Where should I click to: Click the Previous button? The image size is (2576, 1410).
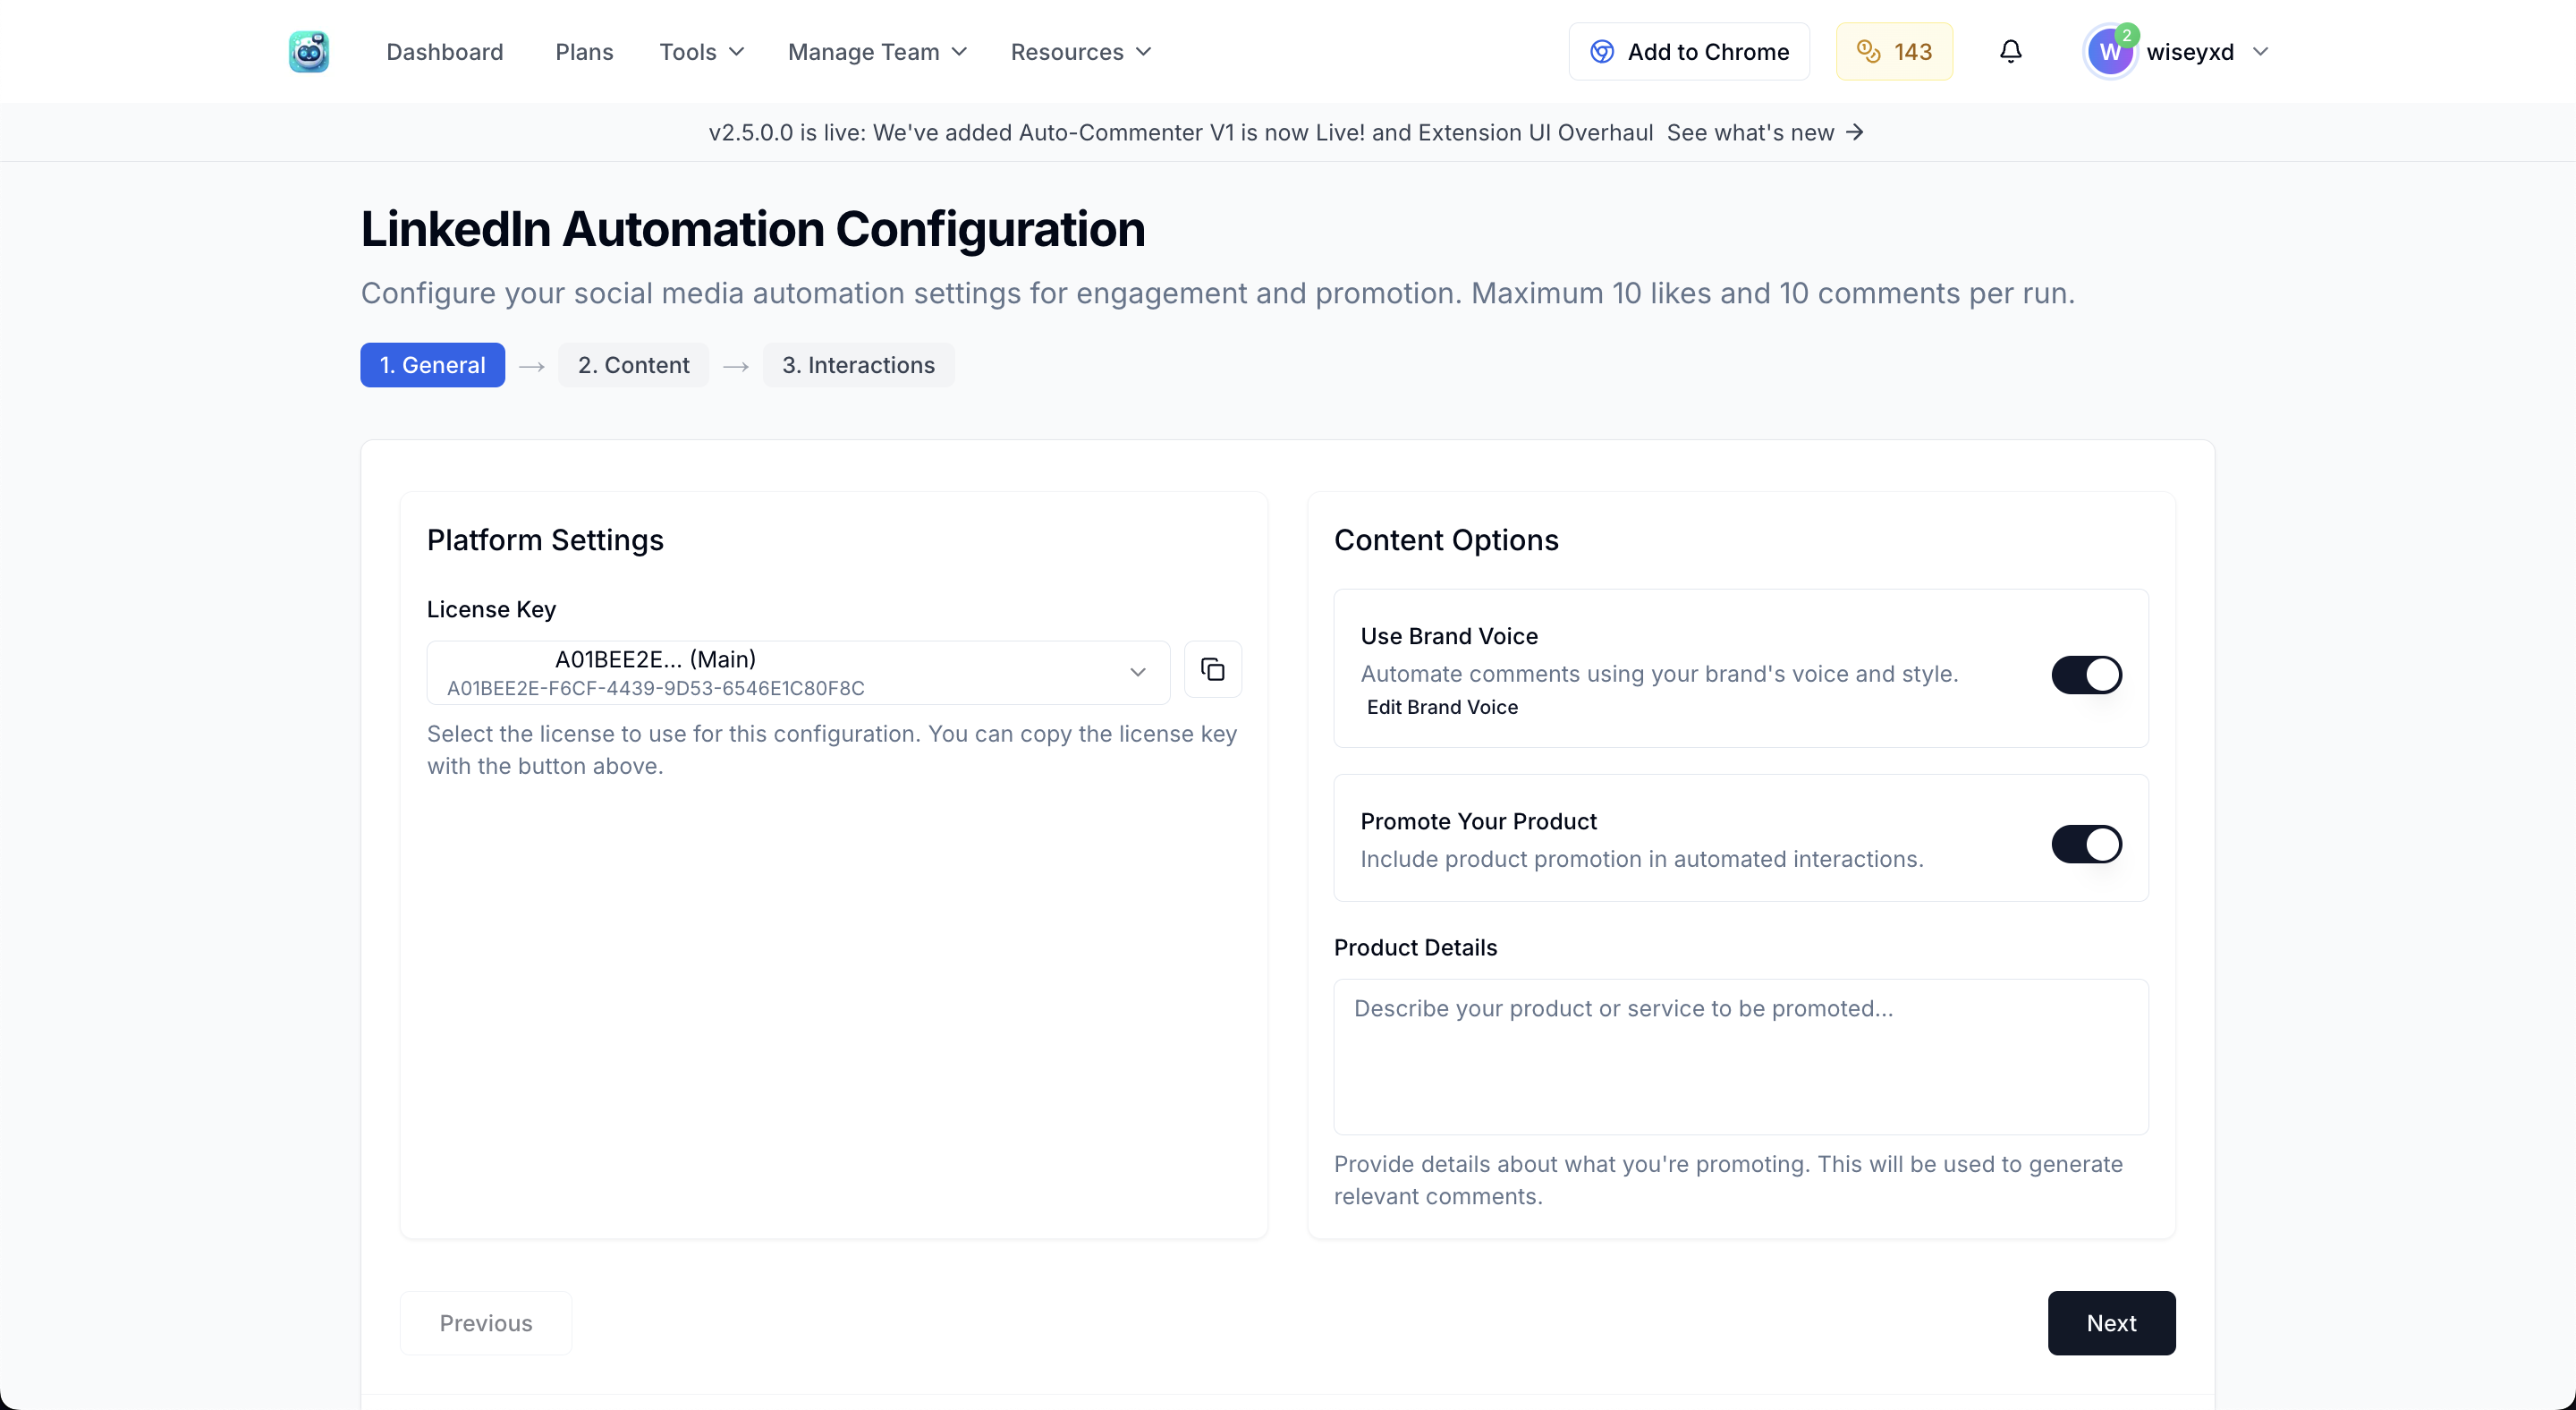tap(486, 1322)
